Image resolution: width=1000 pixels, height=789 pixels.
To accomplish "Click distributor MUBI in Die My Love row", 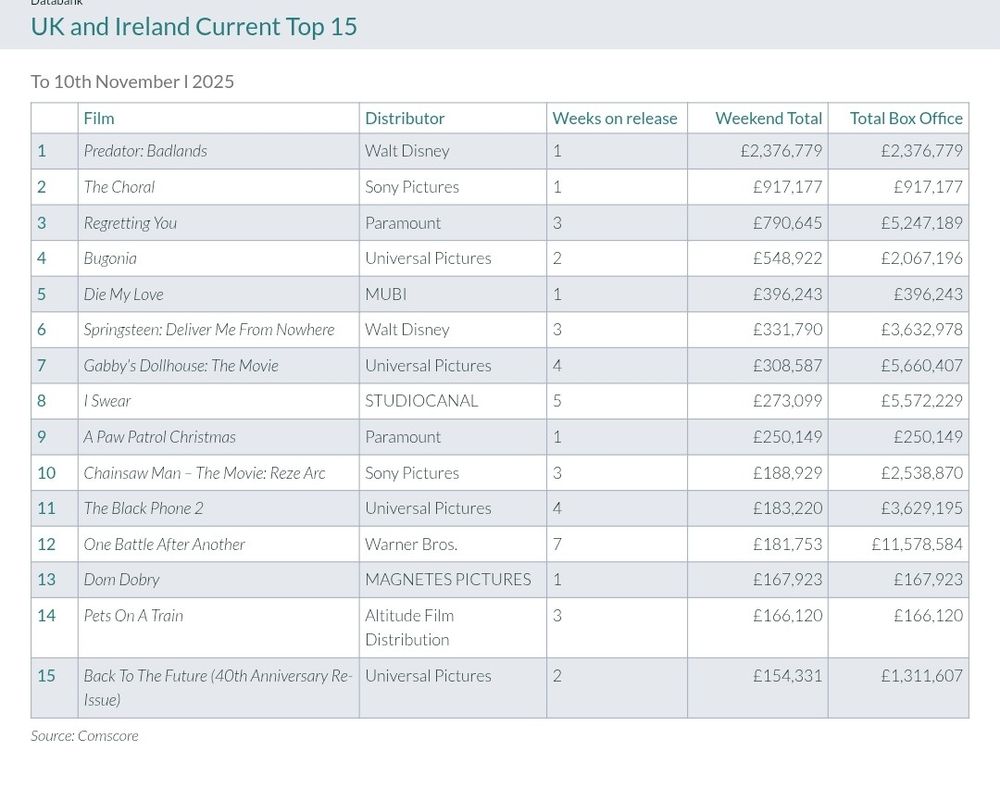I will 386,294.
